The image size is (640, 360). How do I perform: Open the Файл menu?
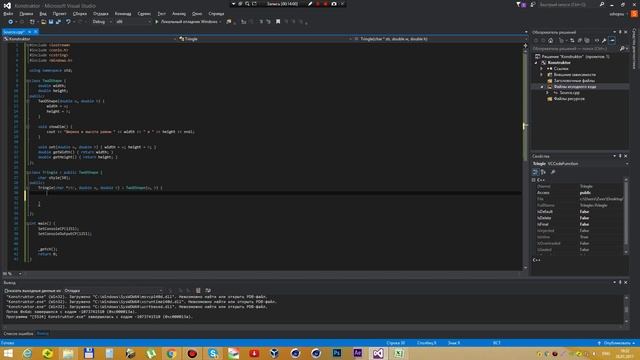(8, 13)
